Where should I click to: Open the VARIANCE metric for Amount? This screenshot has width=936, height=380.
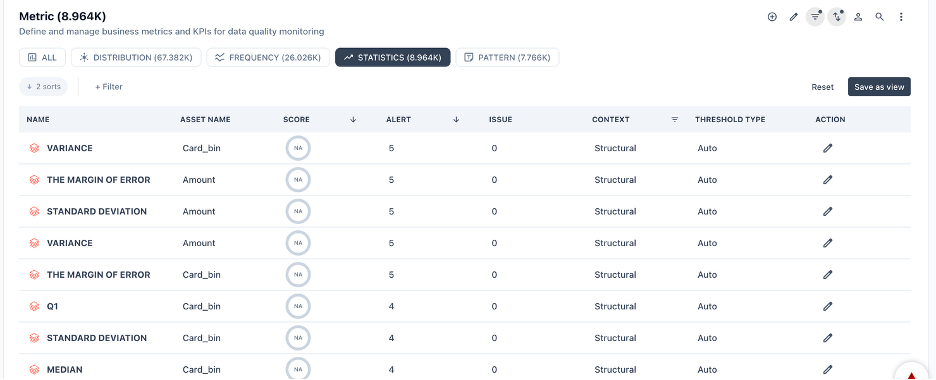tap(69, 243)
